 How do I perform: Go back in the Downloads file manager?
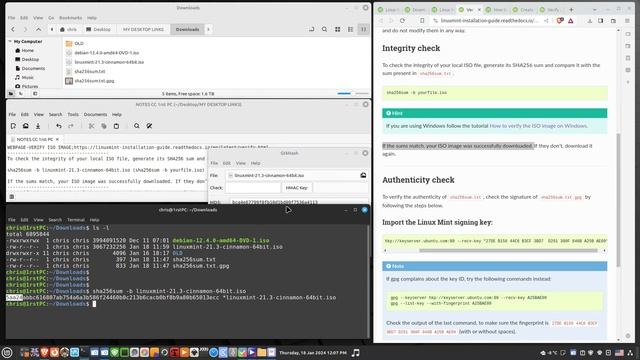[x=13, y=29]
